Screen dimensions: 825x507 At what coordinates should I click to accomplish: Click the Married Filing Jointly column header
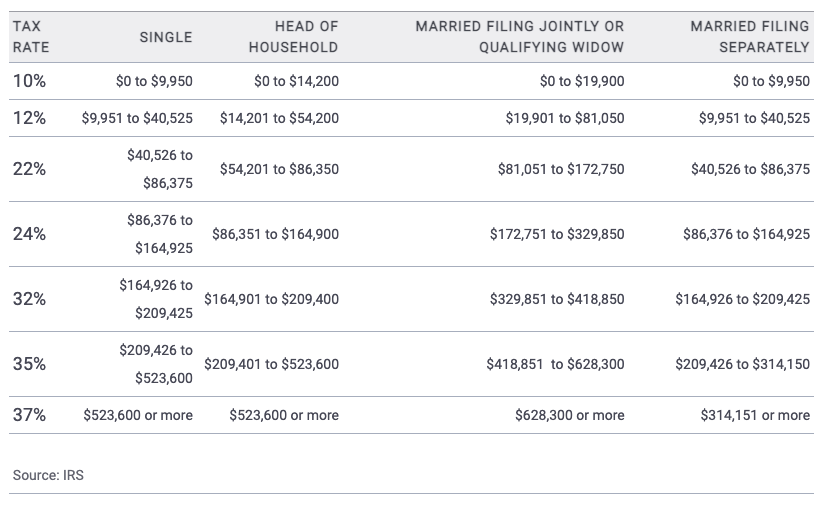(519, 36)
